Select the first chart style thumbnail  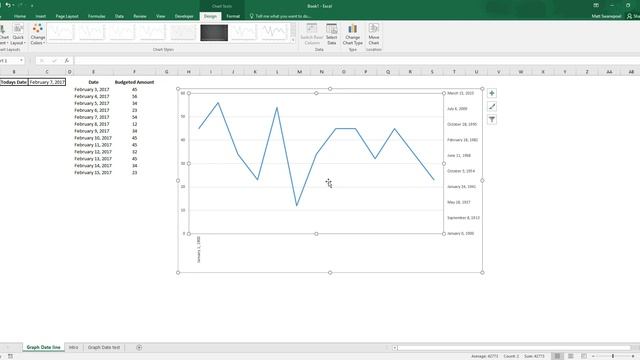point(61,33)
